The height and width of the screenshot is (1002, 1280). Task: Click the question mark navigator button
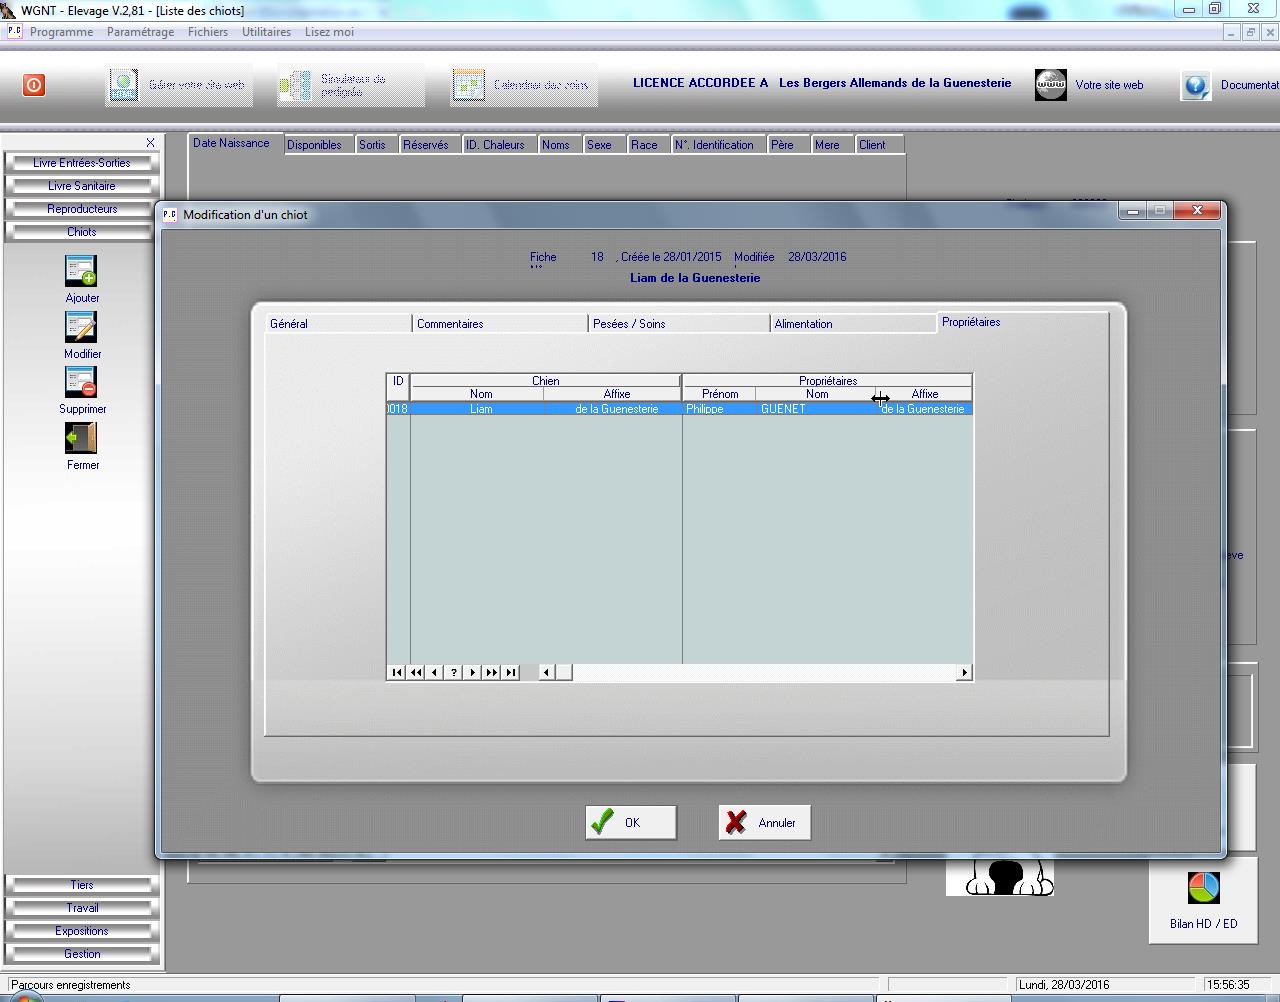454,672
